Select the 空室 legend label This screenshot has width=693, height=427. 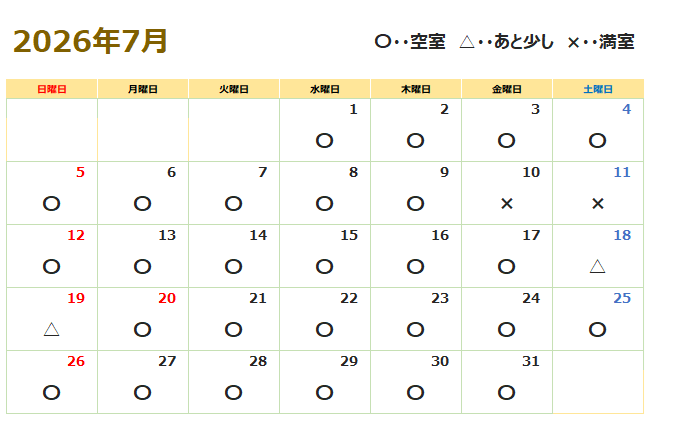coord(427,42)
